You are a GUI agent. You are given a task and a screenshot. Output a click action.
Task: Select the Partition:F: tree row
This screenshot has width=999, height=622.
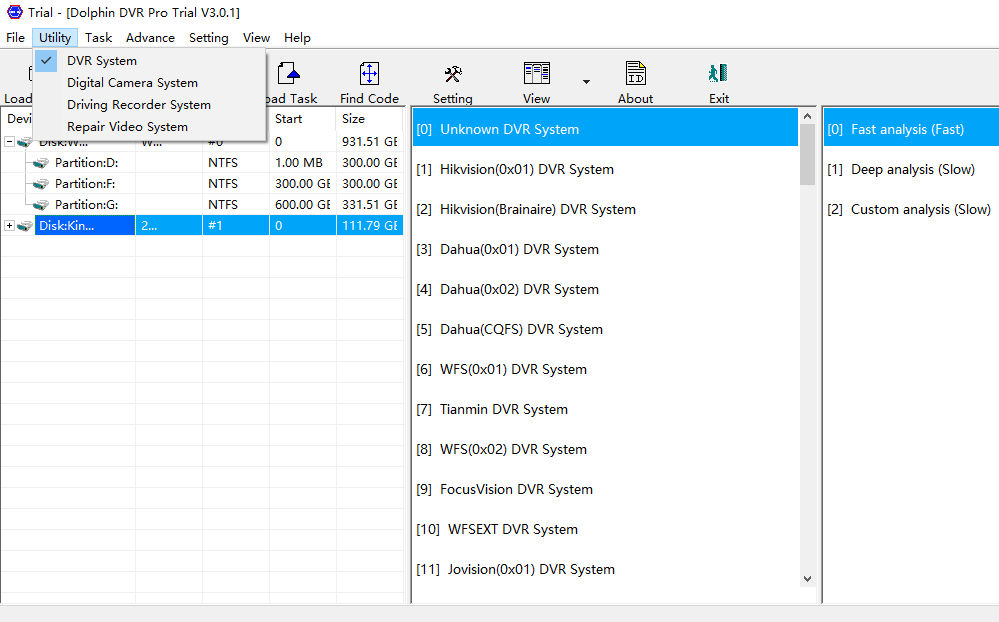pos(201,184)
